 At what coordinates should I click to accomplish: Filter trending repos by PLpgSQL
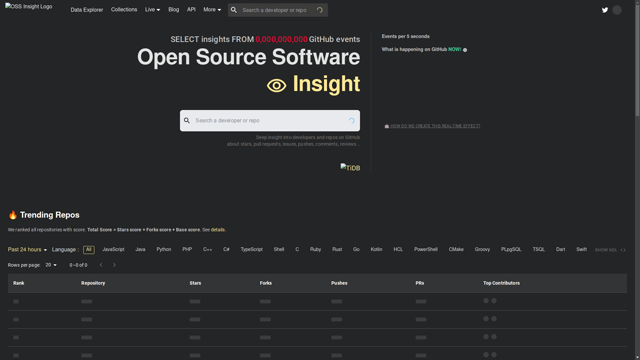coord(511,249)
